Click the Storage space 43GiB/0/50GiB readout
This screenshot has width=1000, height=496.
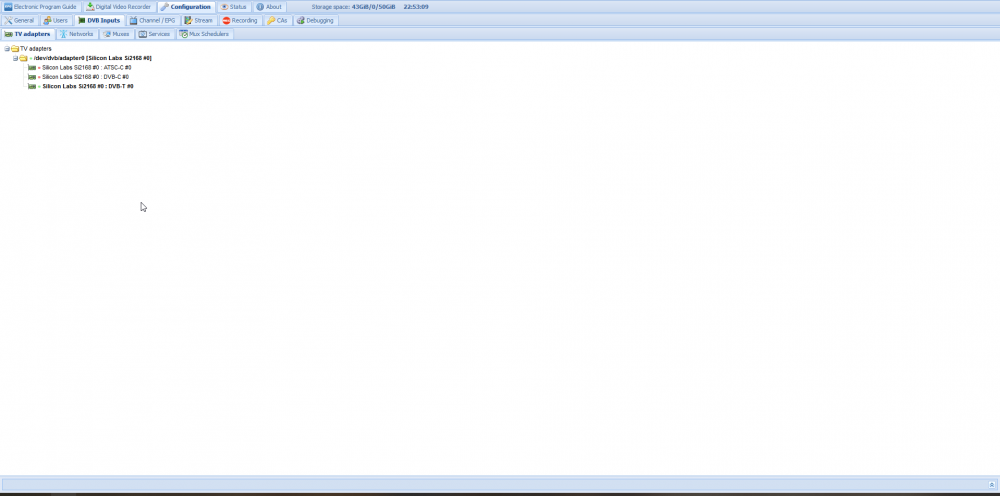[x=353, y=7]
